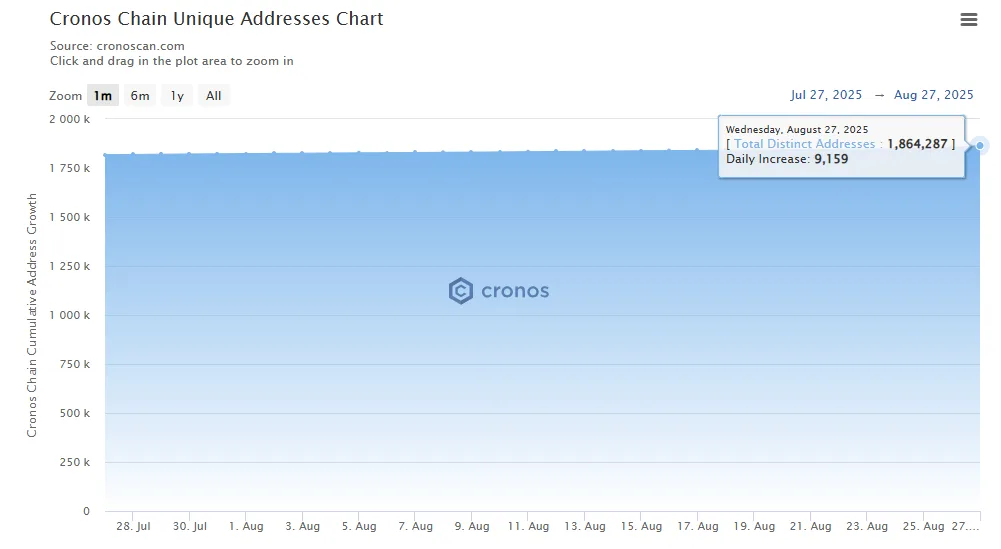Click the '1 500 k' y-axis label
The image size is (1001, 549).
point(70,218)
